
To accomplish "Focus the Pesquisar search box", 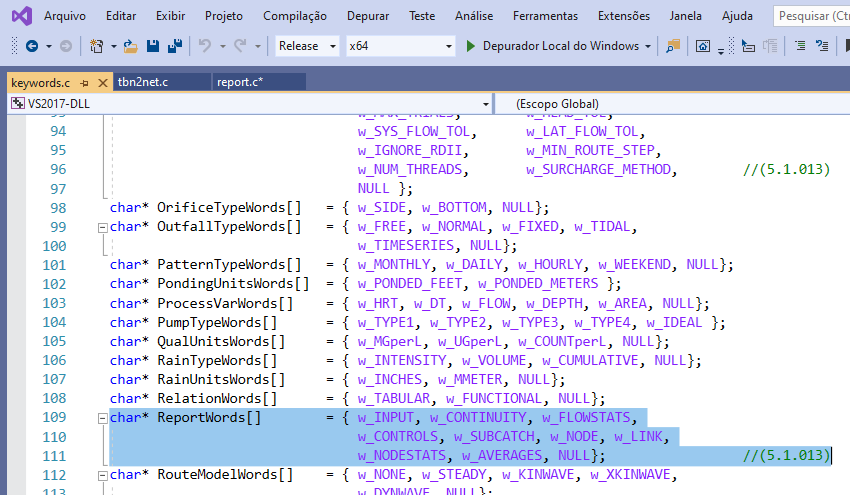I will coord(812,16).
